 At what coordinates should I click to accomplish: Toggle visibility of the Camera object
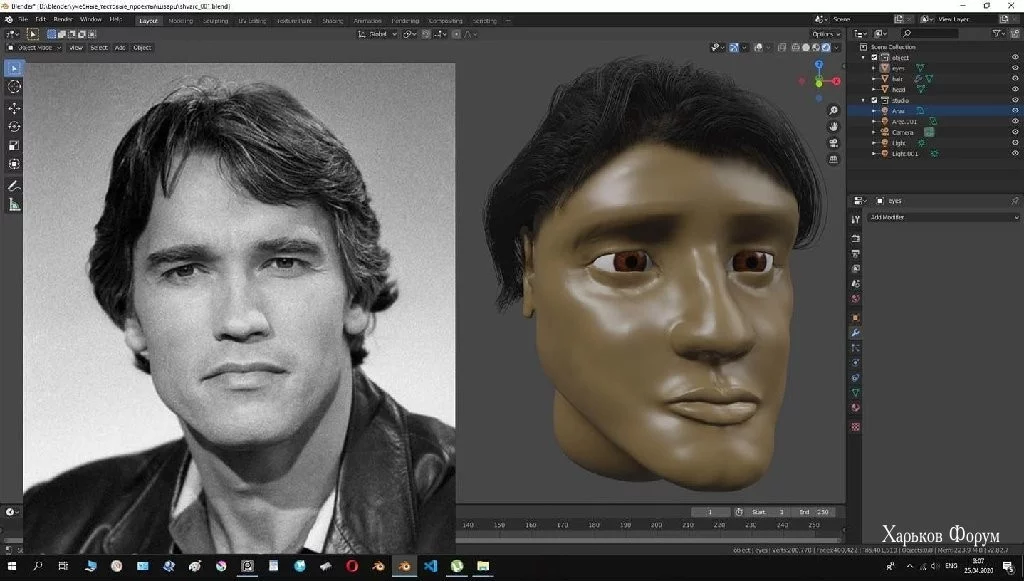point(1015,132)
